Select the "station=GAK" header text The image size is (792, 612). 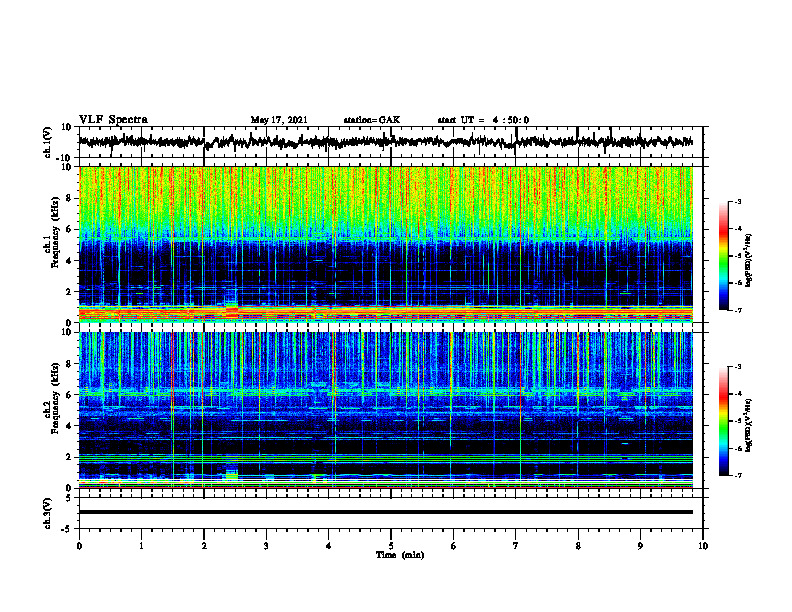point(372,120)
